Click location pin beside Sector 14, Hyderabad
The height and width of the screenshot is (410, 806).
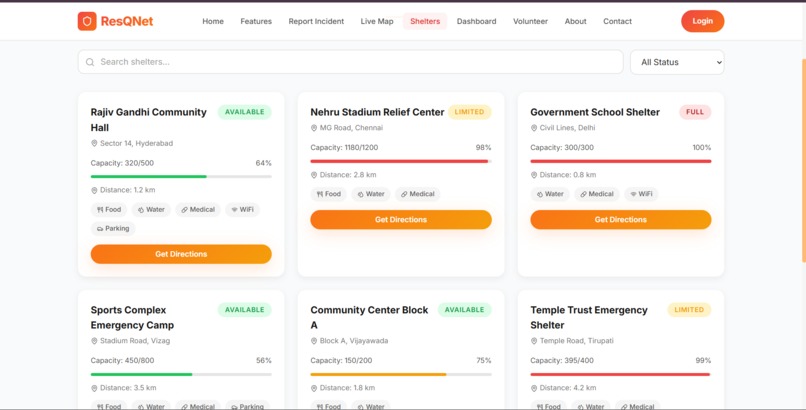(94, 143)
